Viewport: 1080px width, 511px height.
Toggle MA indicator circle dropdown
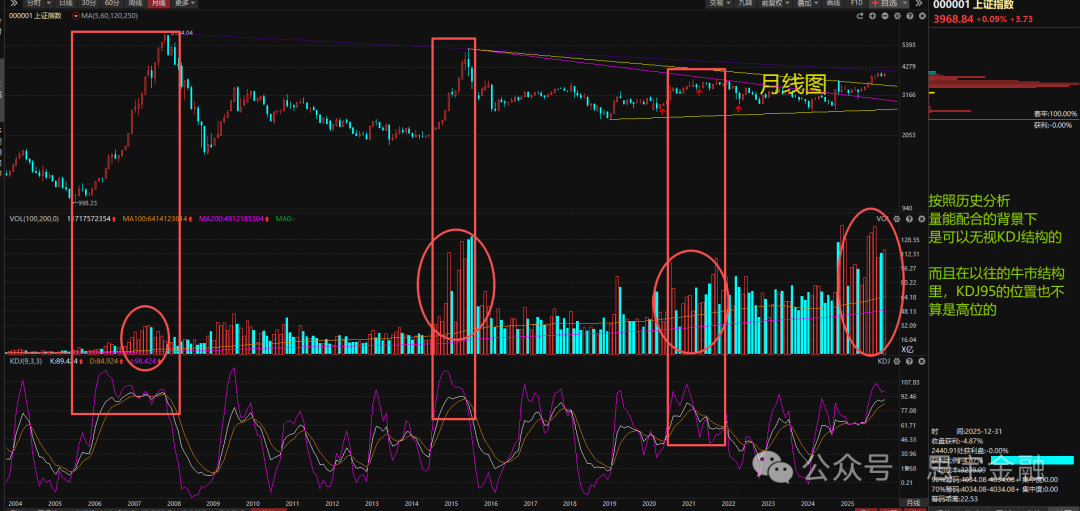(76, 16)
